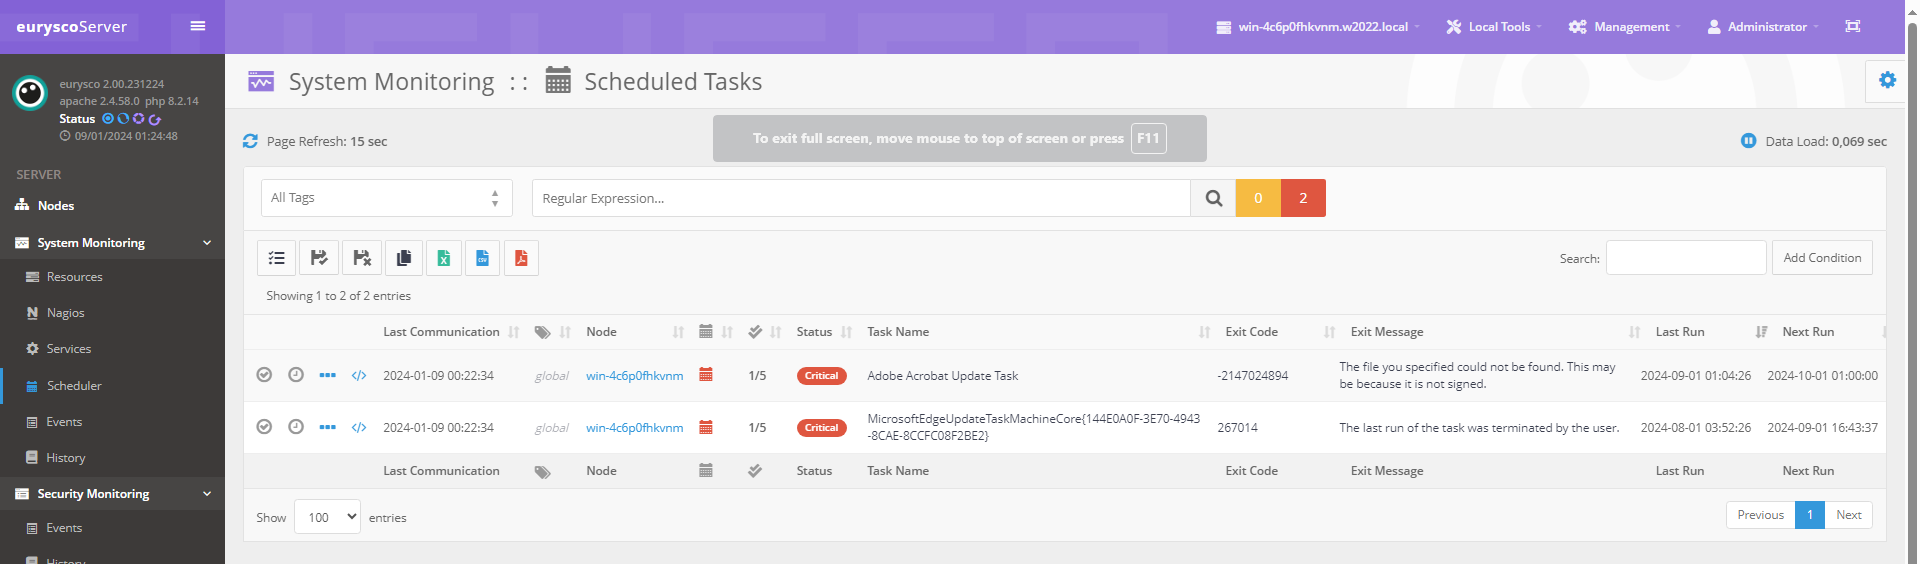This screenshot has height=564, width=1920.
Task: Open Resources under System Monitoring
Action: 75,277
